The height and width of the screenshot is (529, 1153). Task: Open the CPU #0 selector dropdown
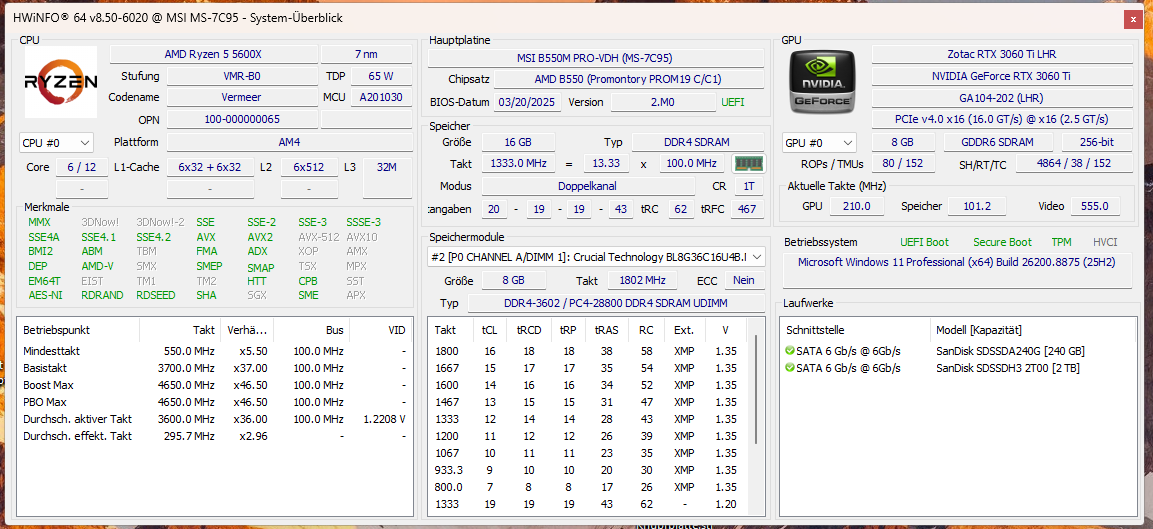pos(57,142)
